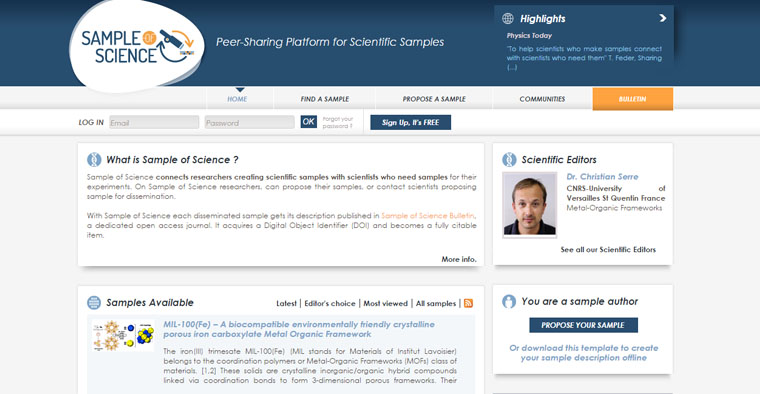
Task: Click the MIL-100(Fe) sample thumbnail image
Action: point(123,335)
